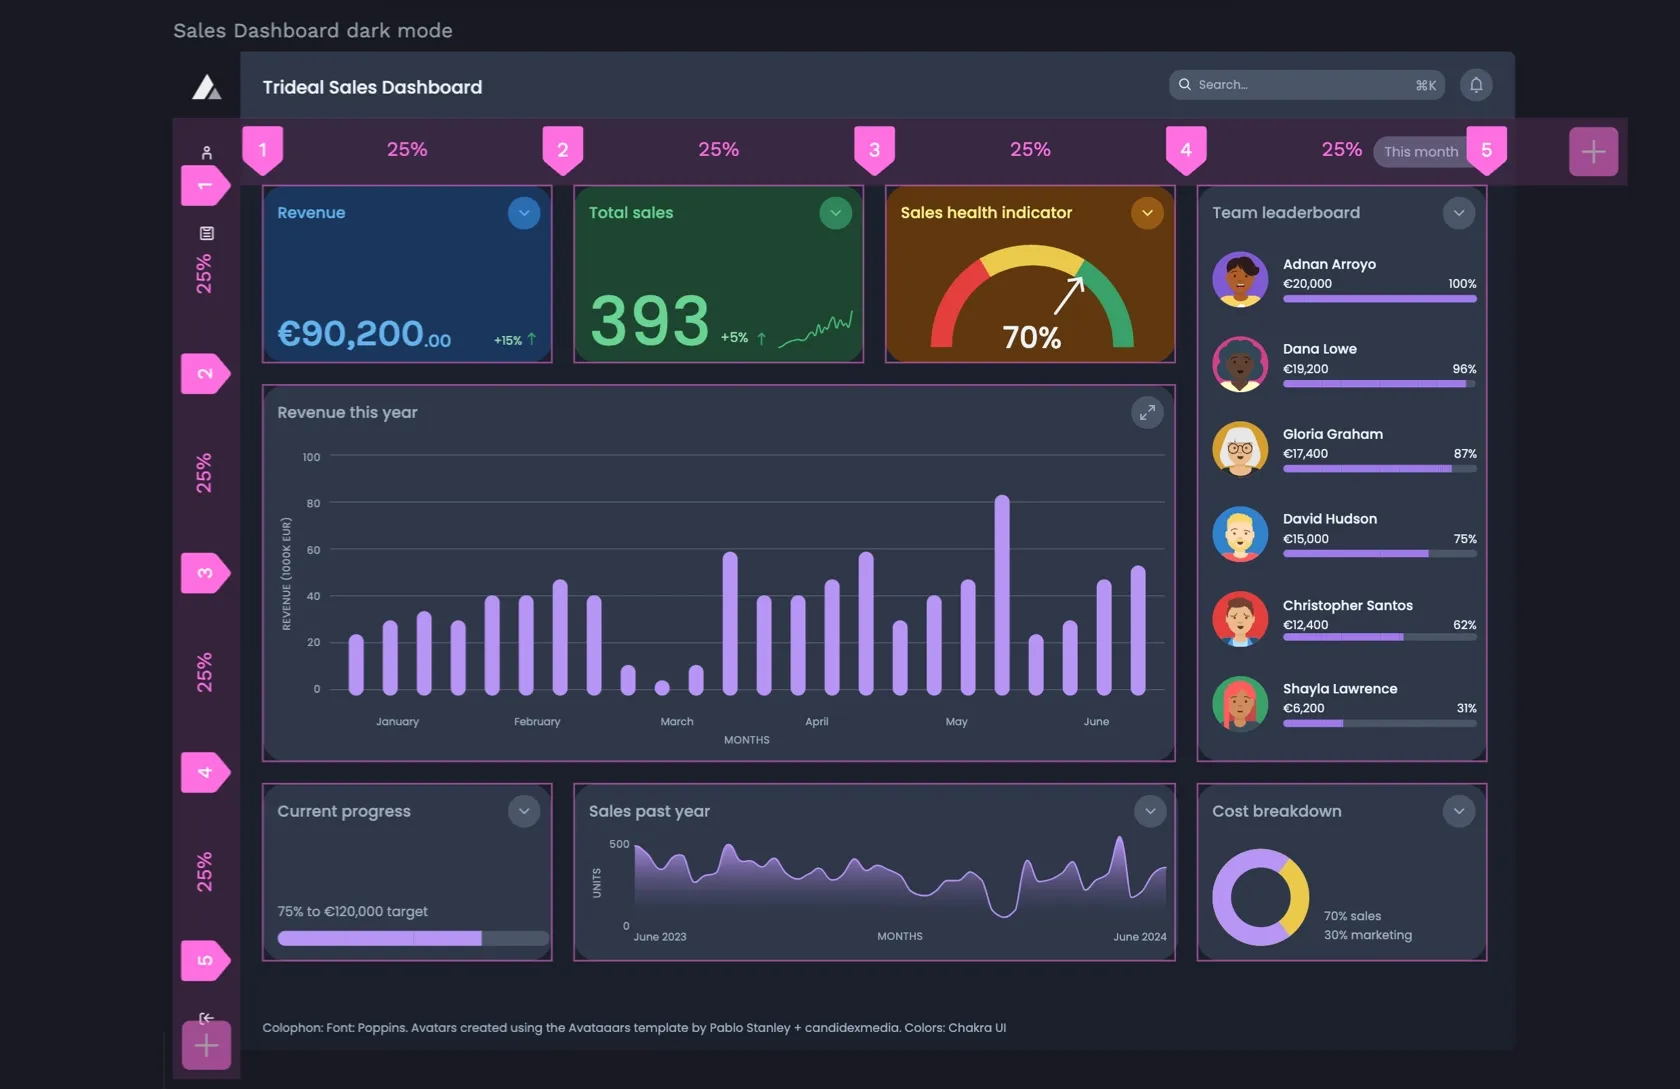1680x1089 pixels.
Task: Open the Total sales card dropdown chevron
Action: 836,213
